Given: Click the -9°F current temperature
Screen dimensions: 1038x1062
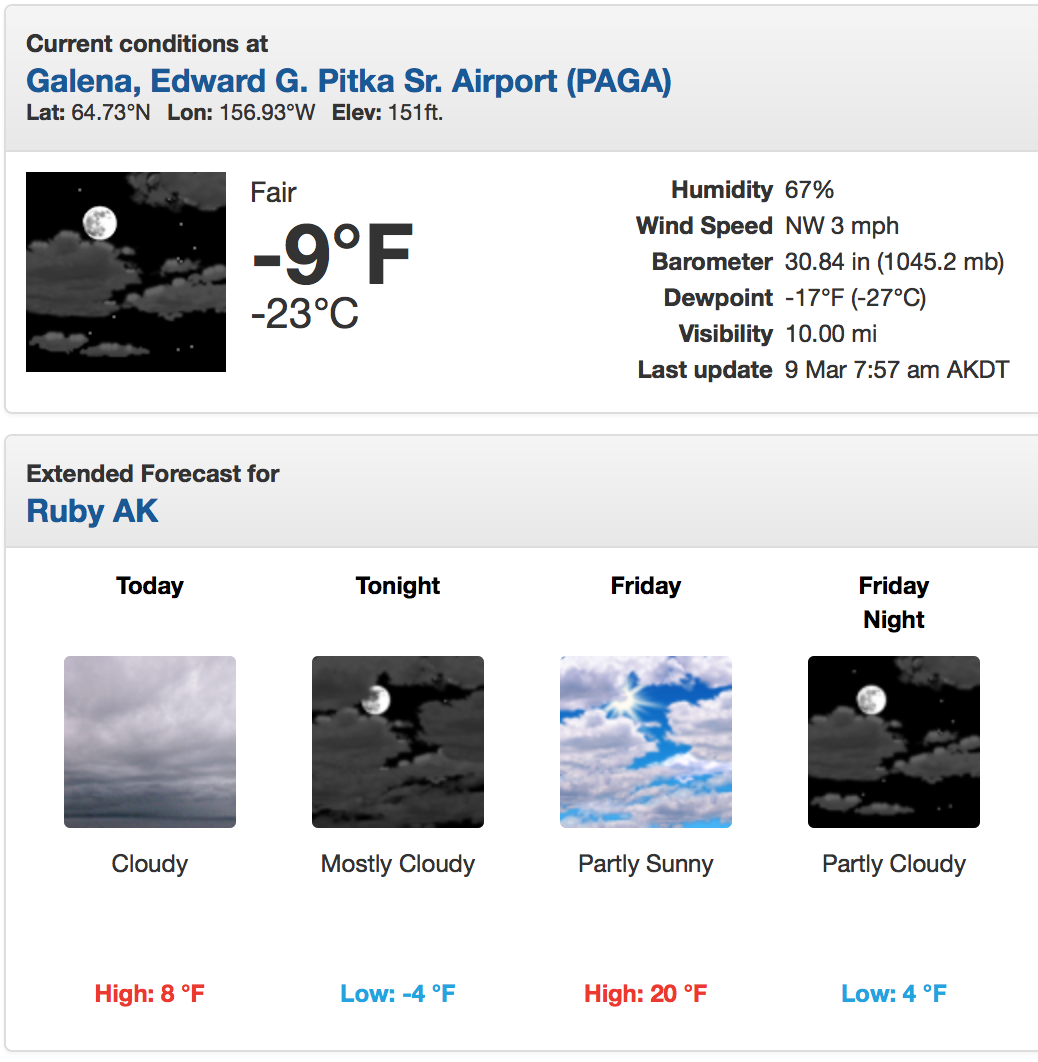Looking at the screenshot, I should click(332, 254).
